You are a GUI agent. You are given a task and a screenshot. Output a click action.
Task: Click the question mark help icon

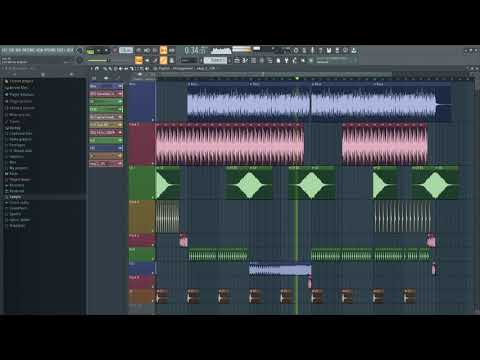[x=320, y=51]
